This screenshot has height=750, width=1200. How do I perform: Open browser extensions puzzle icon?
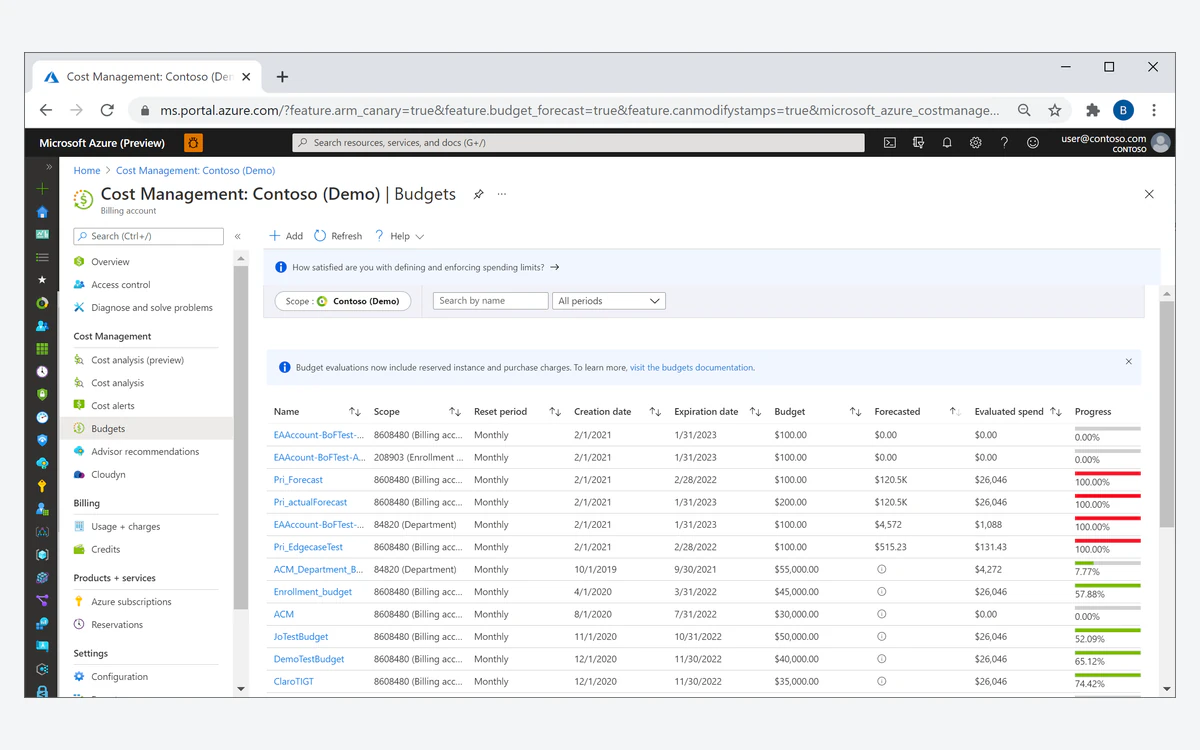coord(1092,110)
